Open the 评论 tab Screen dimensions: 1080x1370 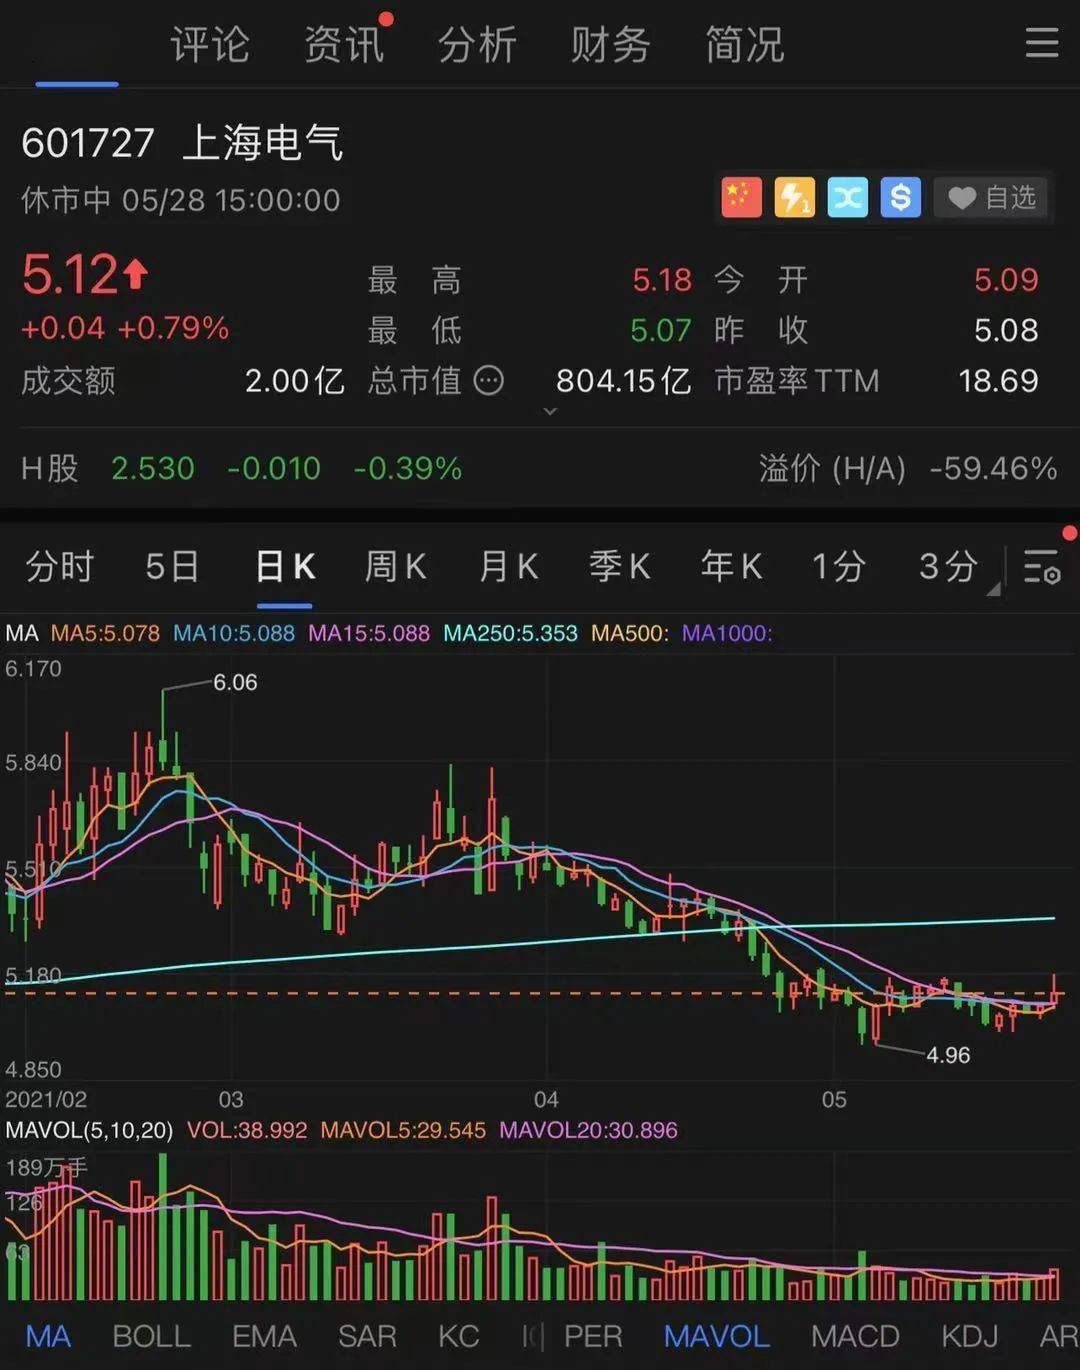[x=209, y=45]
